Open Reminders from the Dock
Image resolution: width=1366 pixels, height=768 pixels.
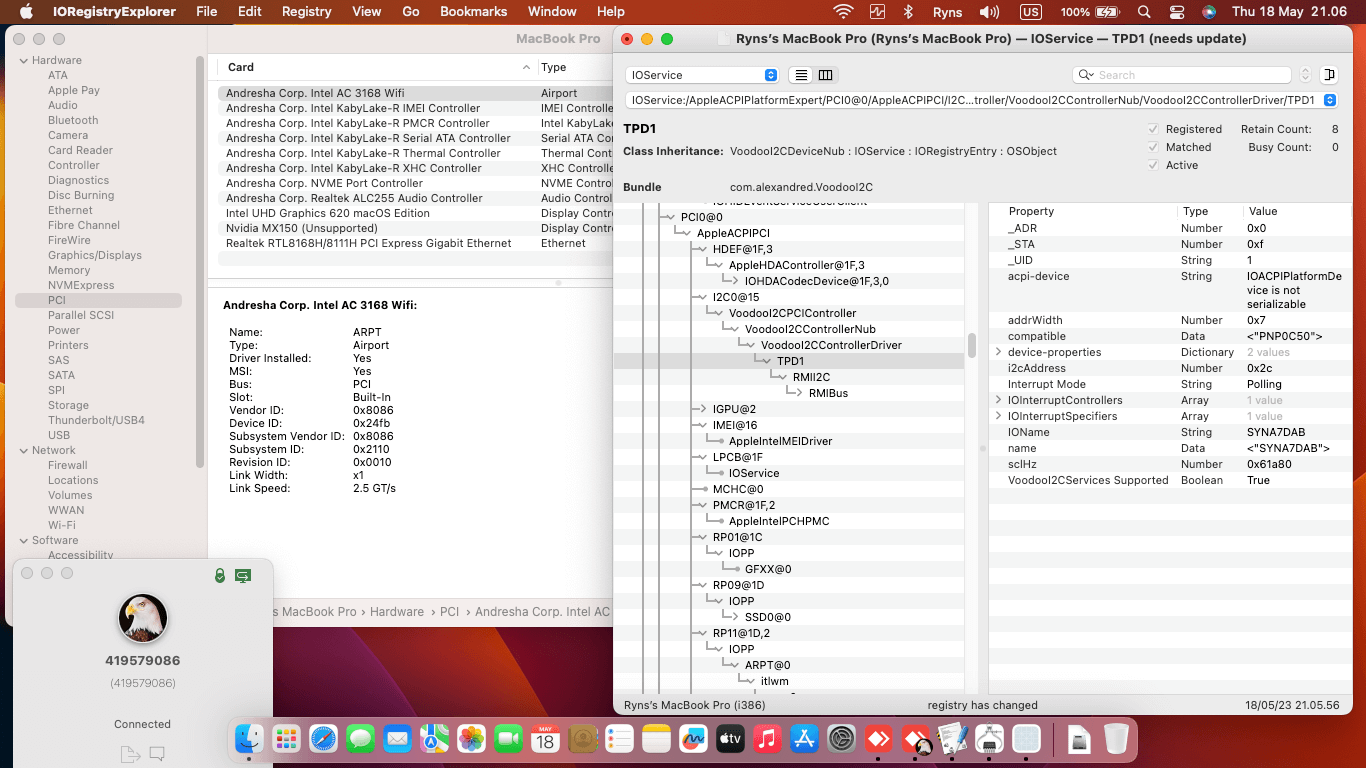point(619,739)
